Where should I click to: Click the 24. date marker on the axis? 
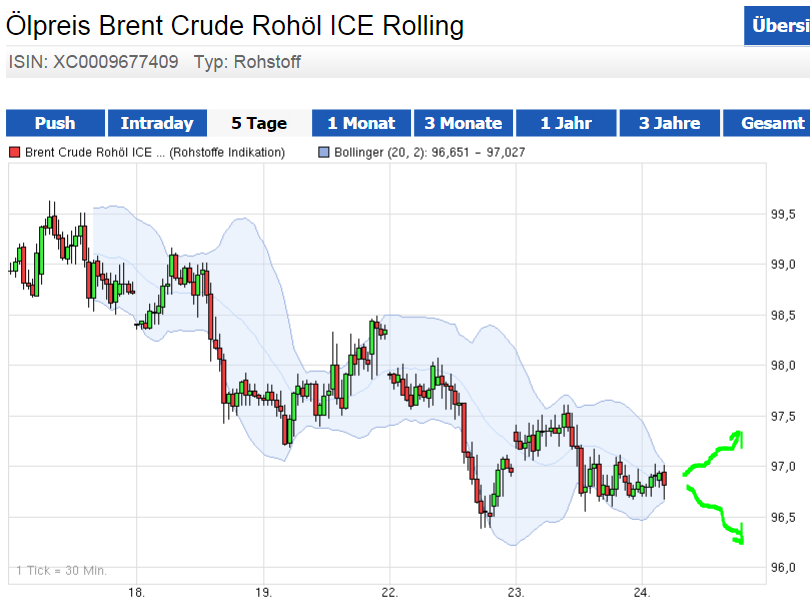coord(643,592)
